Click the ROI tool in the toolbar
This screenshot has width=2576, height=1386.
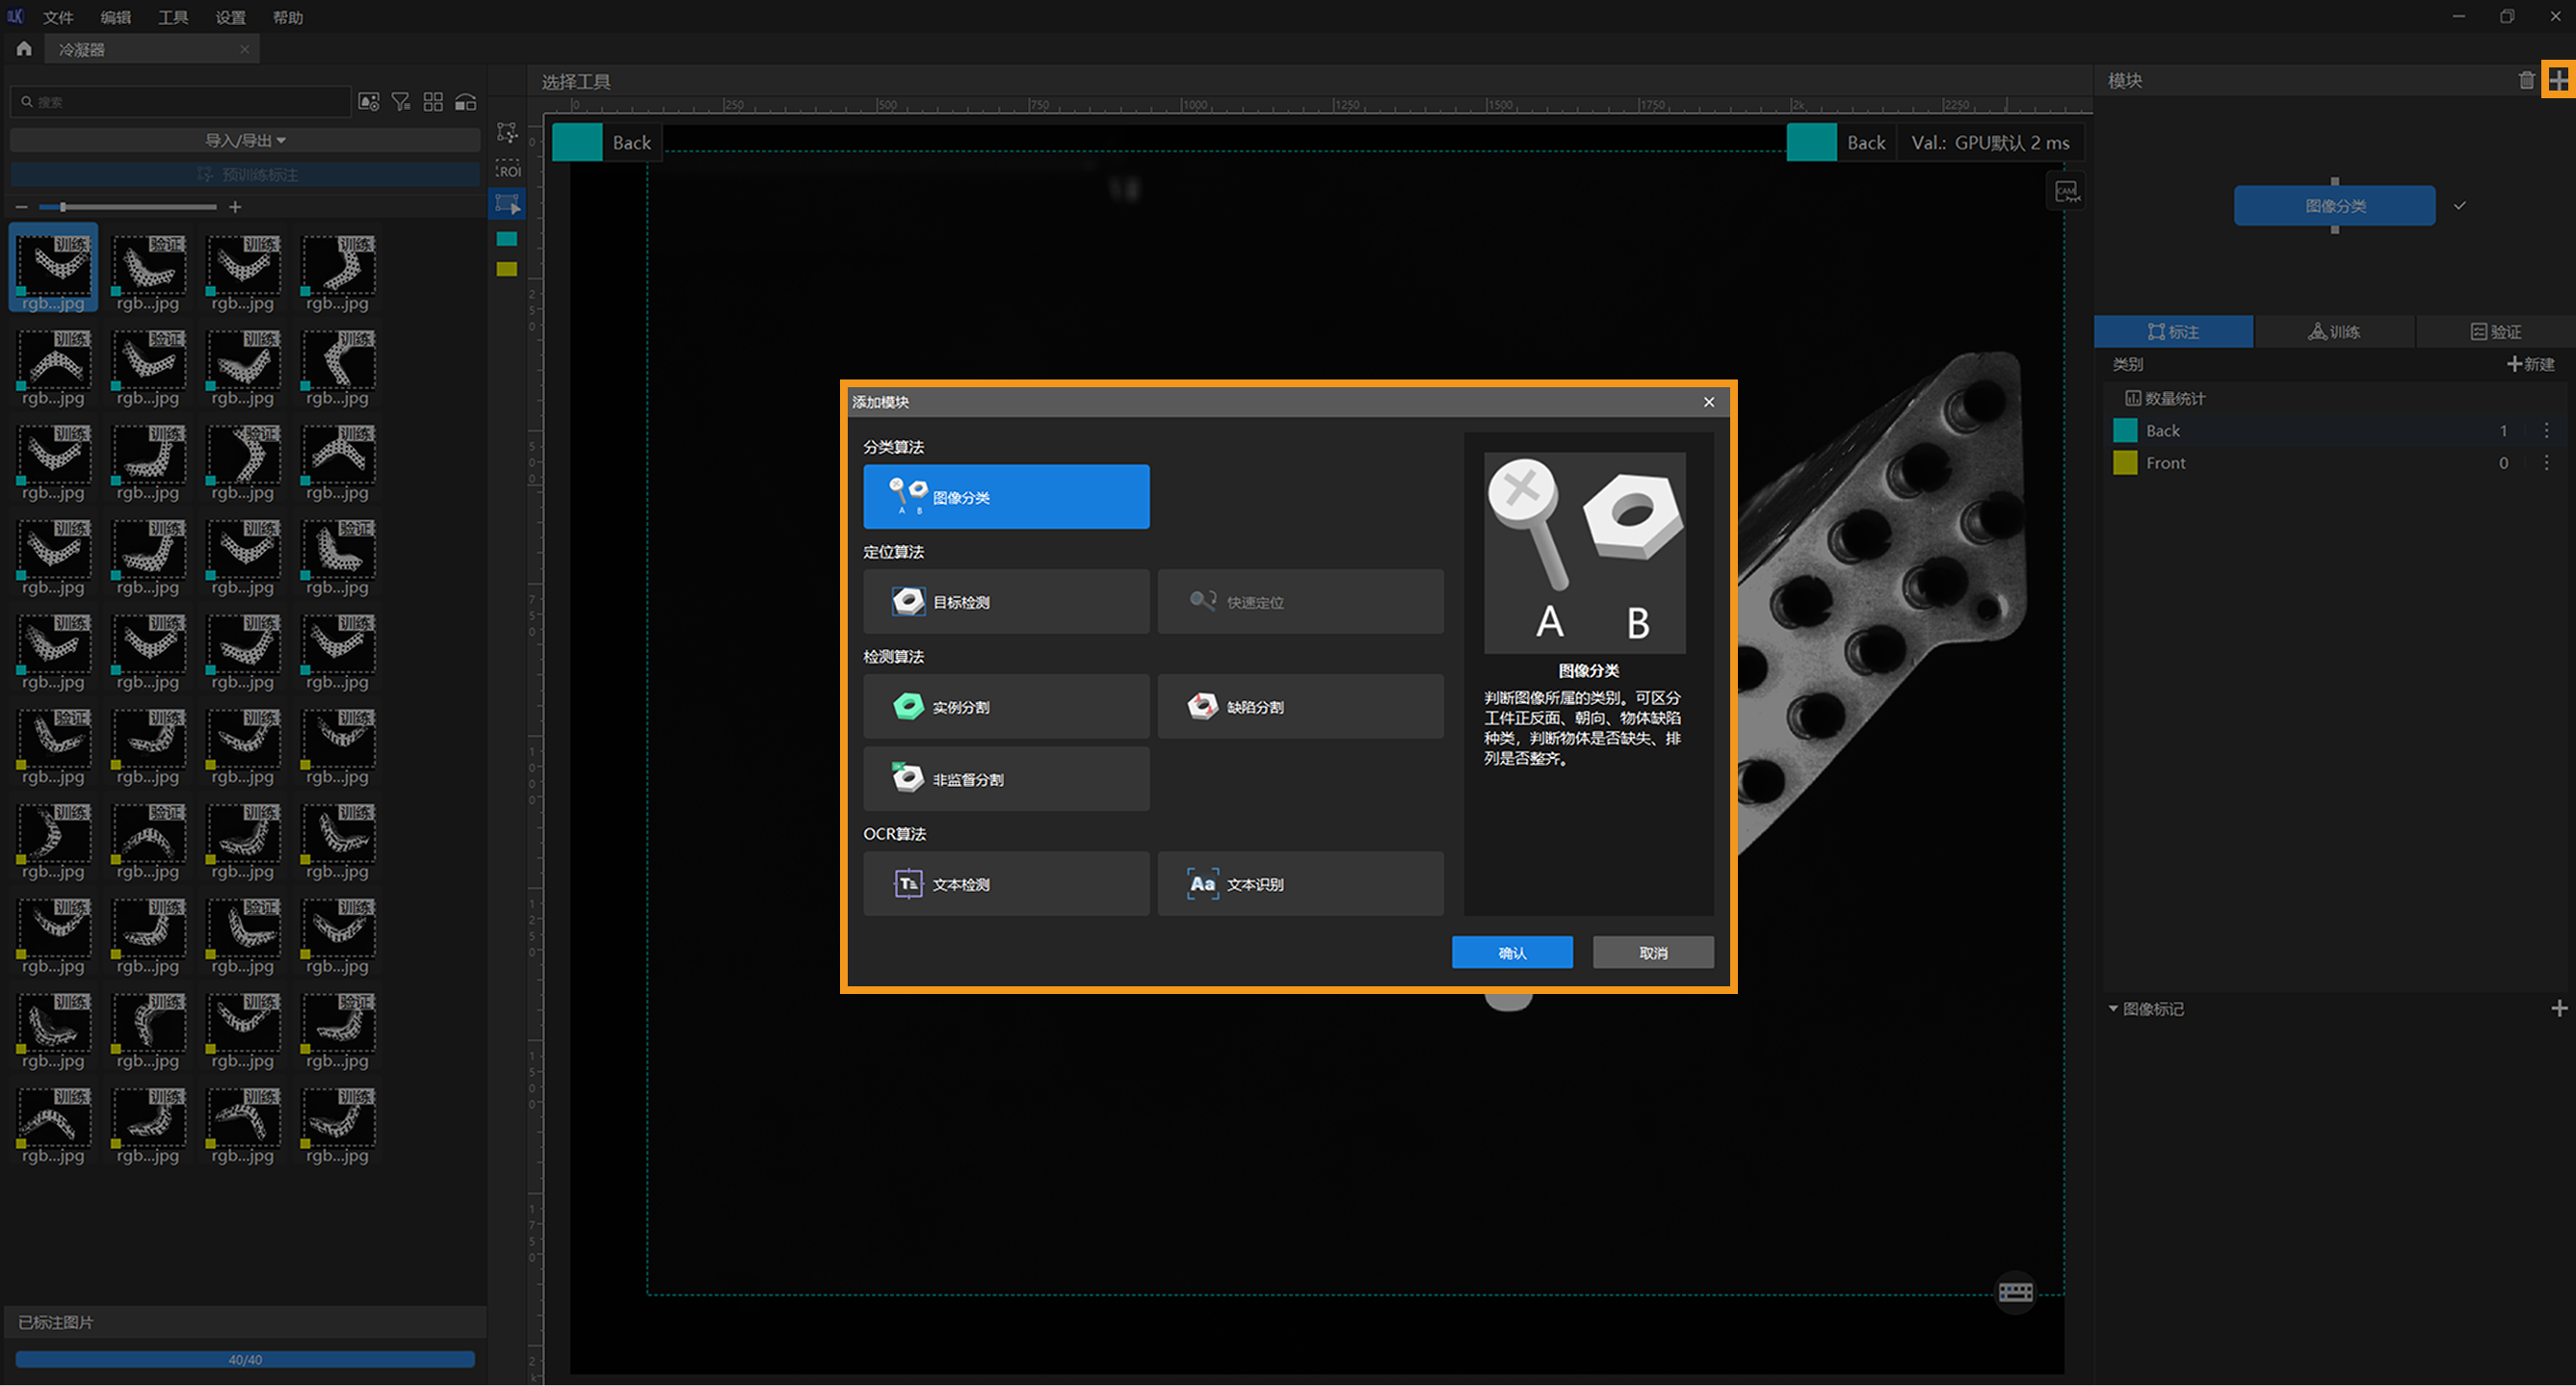point(508,169)
